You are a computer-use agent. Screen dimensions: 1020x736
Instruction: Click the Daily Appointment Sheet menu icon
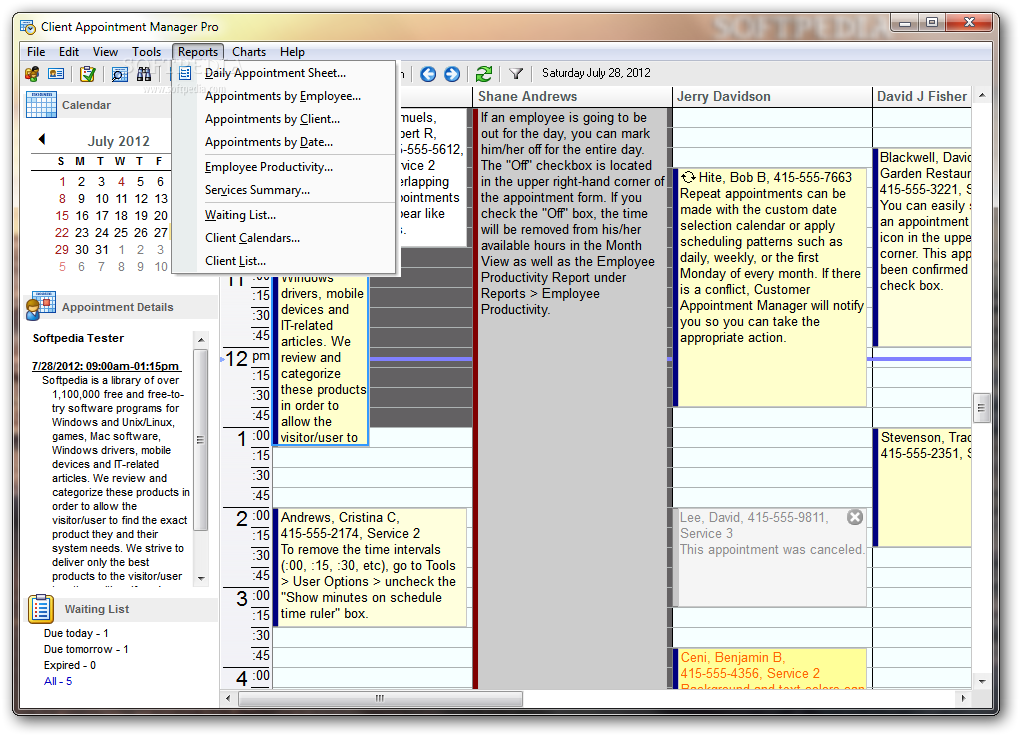point(185,73)
